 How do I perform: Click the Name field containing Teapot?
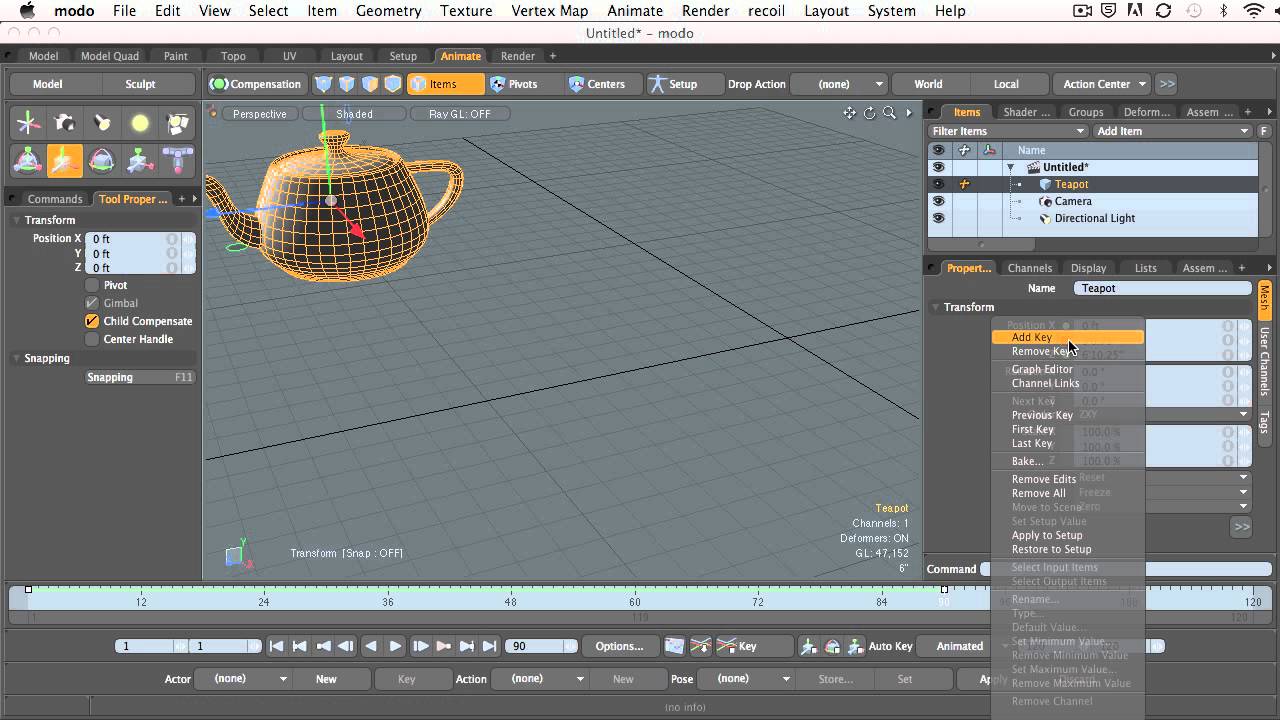(1162, 288)
